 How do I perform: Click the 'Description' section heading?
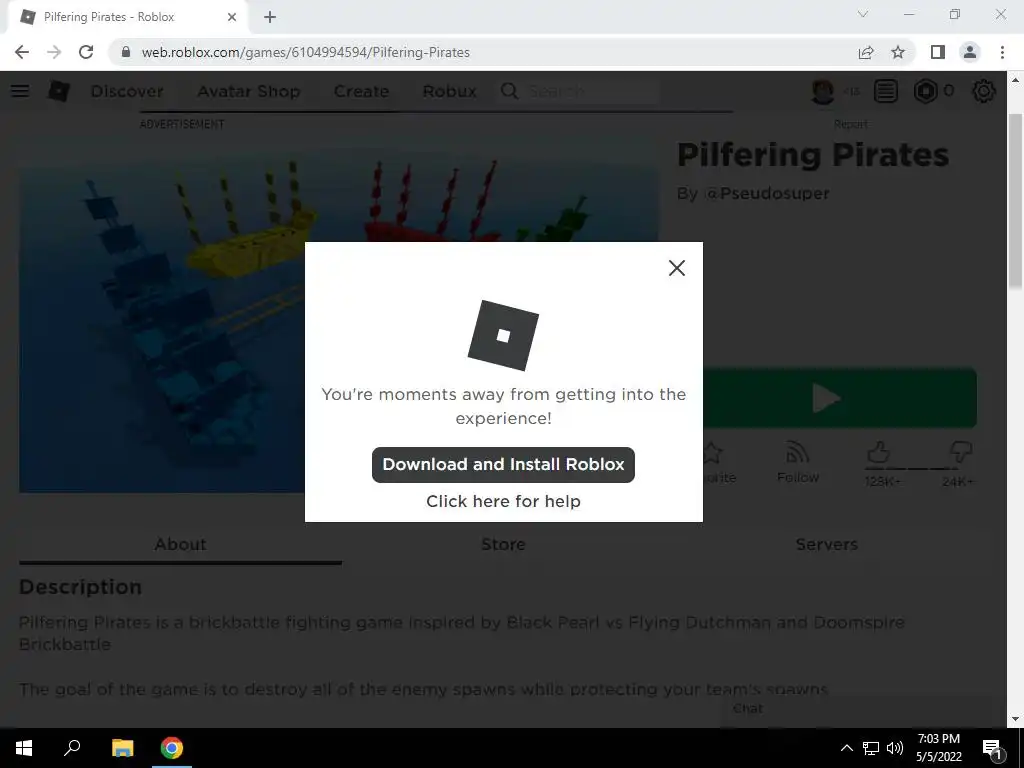[80, 587]
